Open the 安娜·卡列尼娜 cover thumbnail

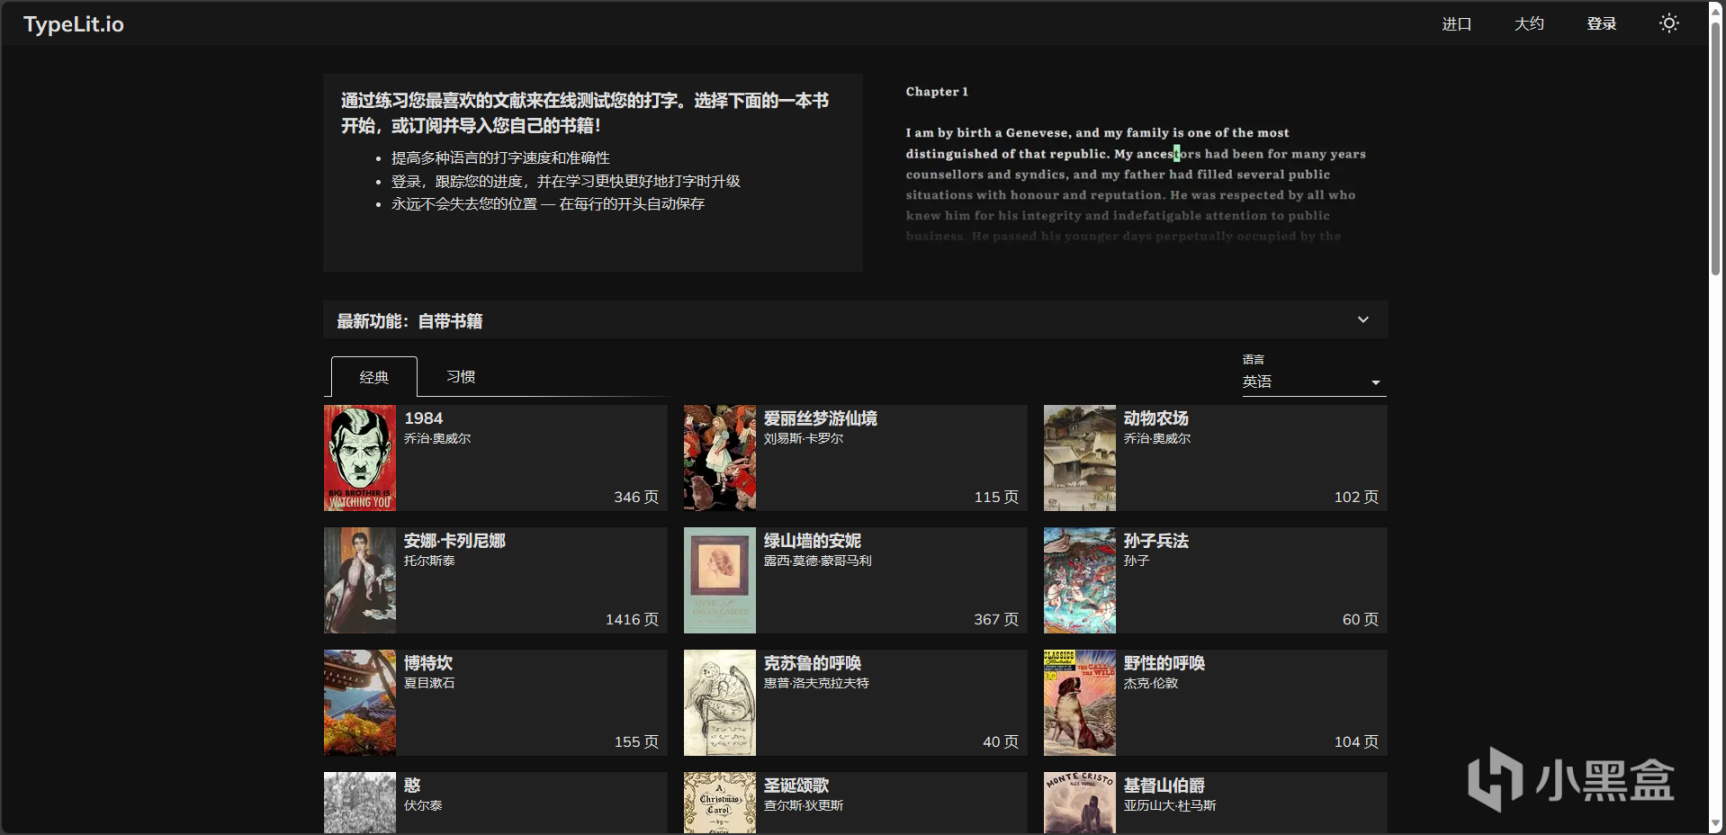click(x=360, y=580)
